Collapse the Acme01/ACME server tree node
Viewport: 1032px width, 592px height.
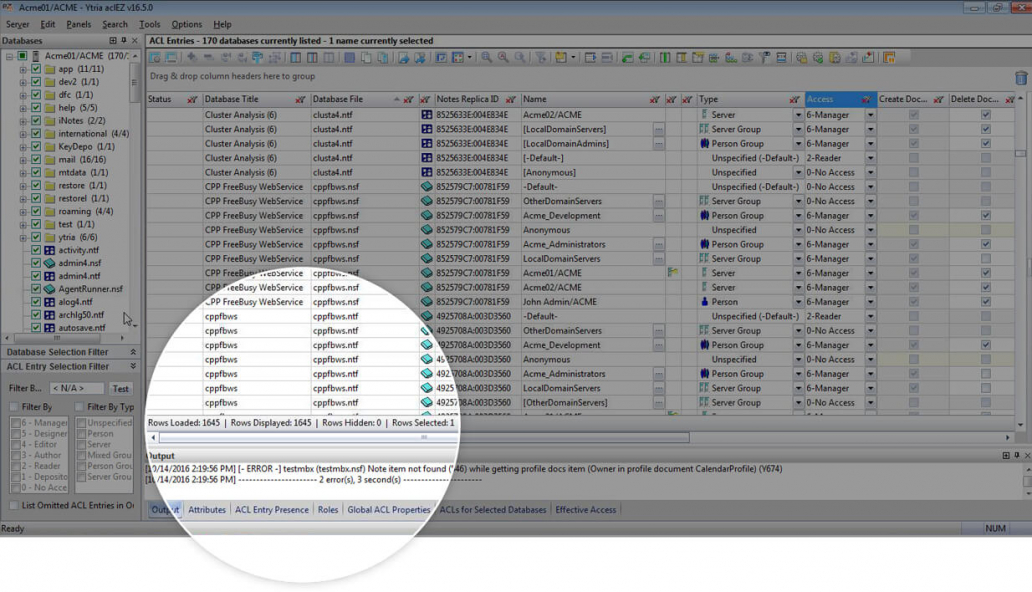[x=9, y=56]
